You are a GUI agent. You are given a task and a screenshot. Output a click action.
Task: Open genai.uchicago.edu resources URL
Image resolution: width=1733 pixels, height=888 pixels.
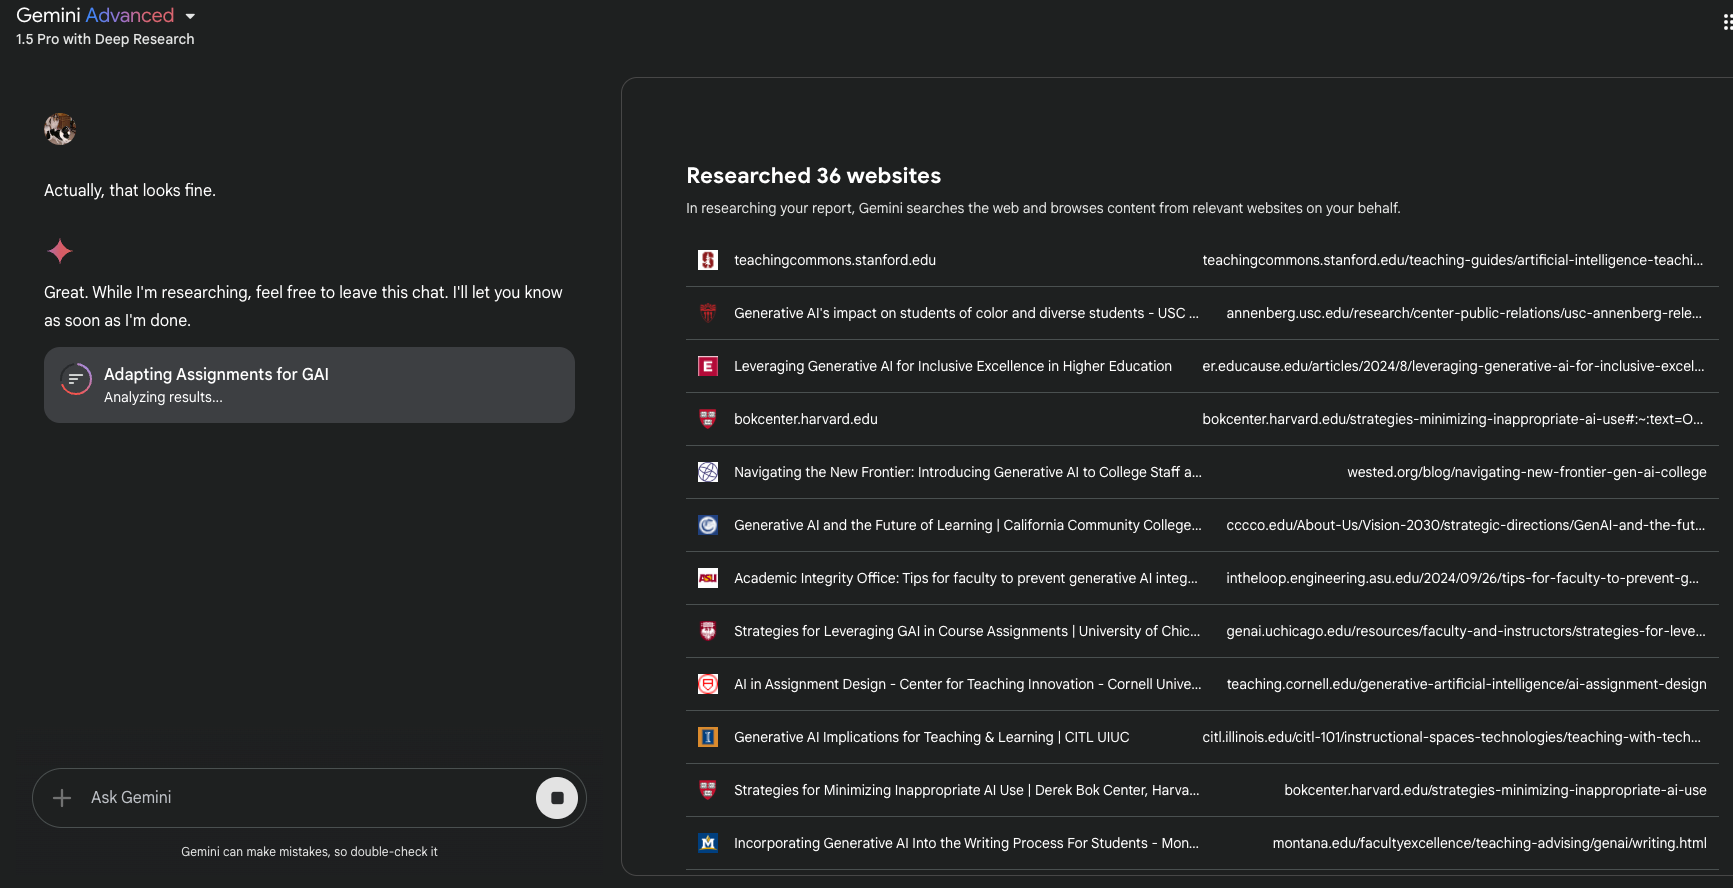[x=1466, y=631]
